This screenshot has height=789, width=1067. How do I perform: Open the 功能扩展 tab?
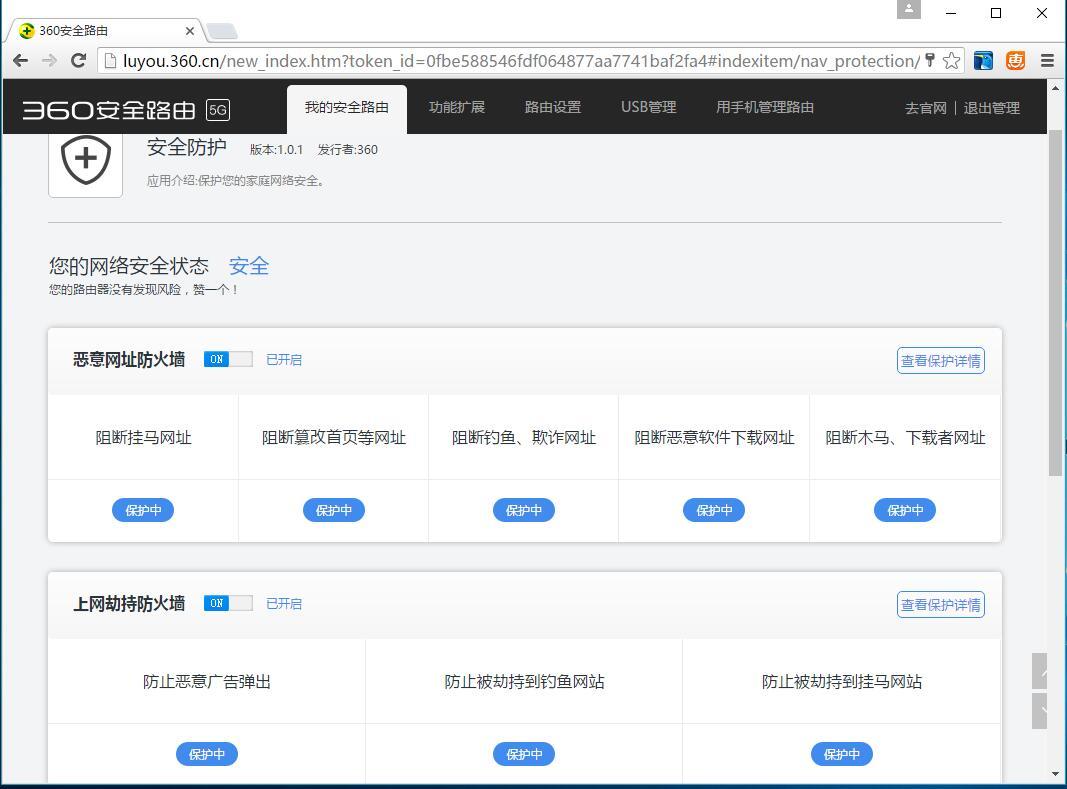tap(457, 107)
